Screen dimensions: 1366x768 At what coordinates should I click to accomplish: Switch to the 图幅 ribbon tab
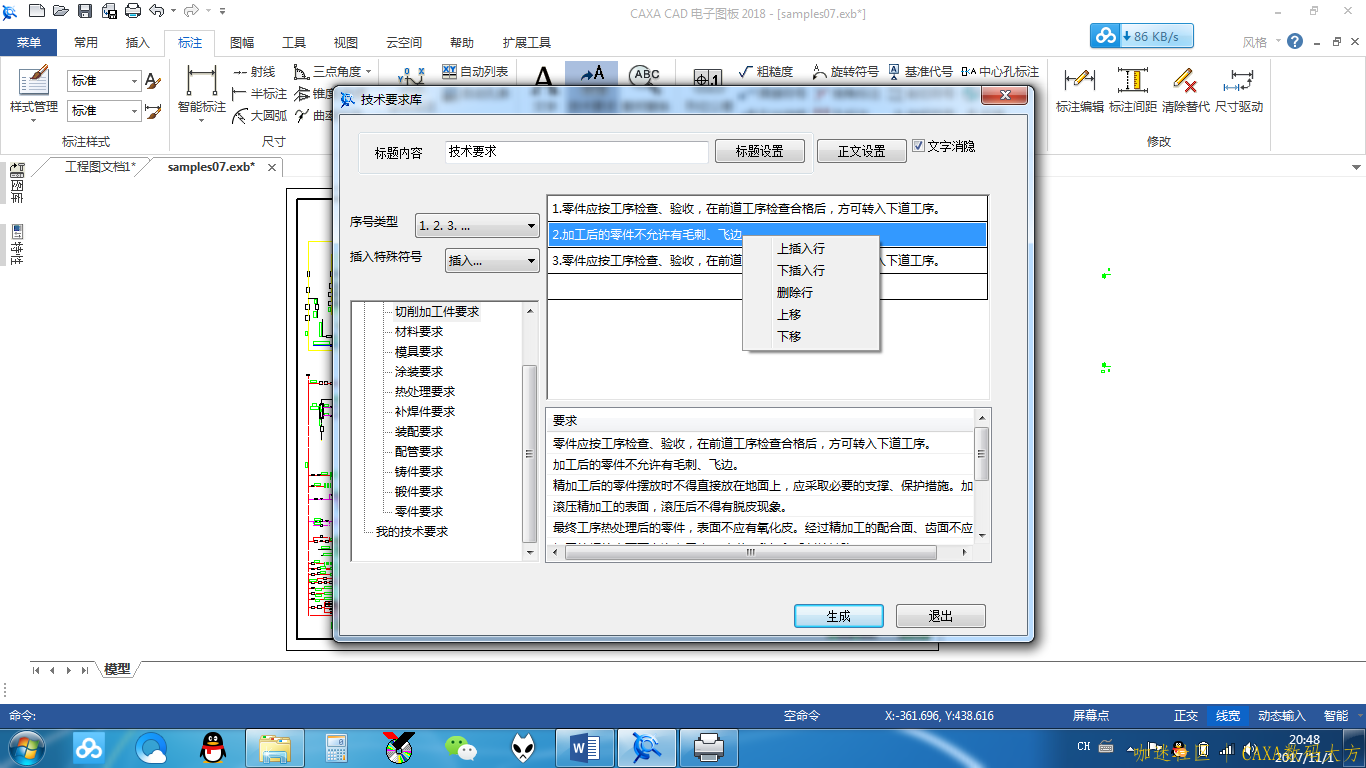pyautogui.click(x=242, y=43)
